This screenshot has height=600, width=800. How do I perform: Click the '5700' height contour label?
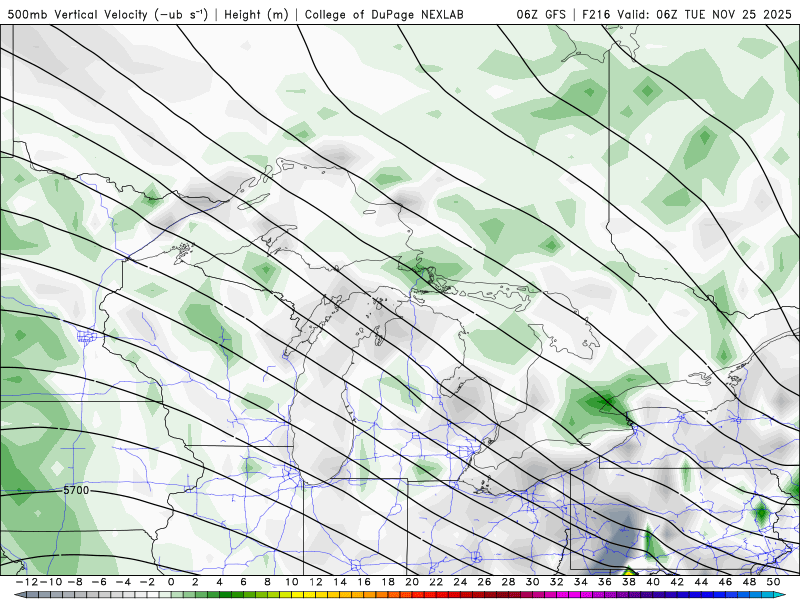coord(76,490)
